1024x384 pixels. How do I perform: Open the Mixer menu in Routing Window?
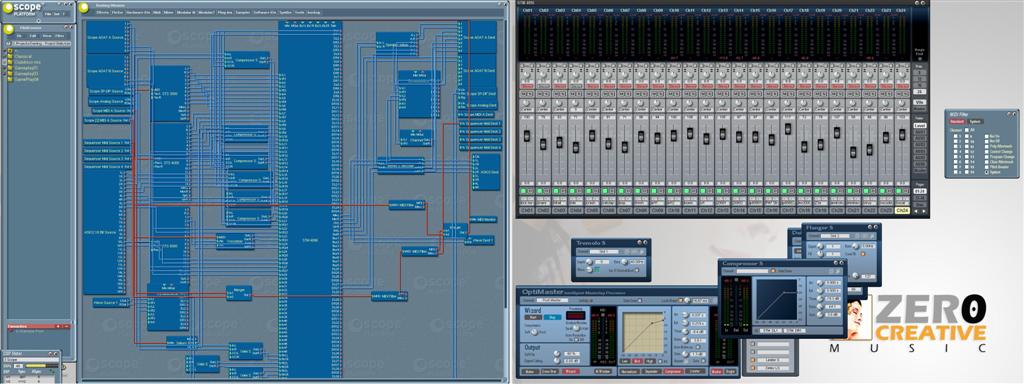click(168, 12)
